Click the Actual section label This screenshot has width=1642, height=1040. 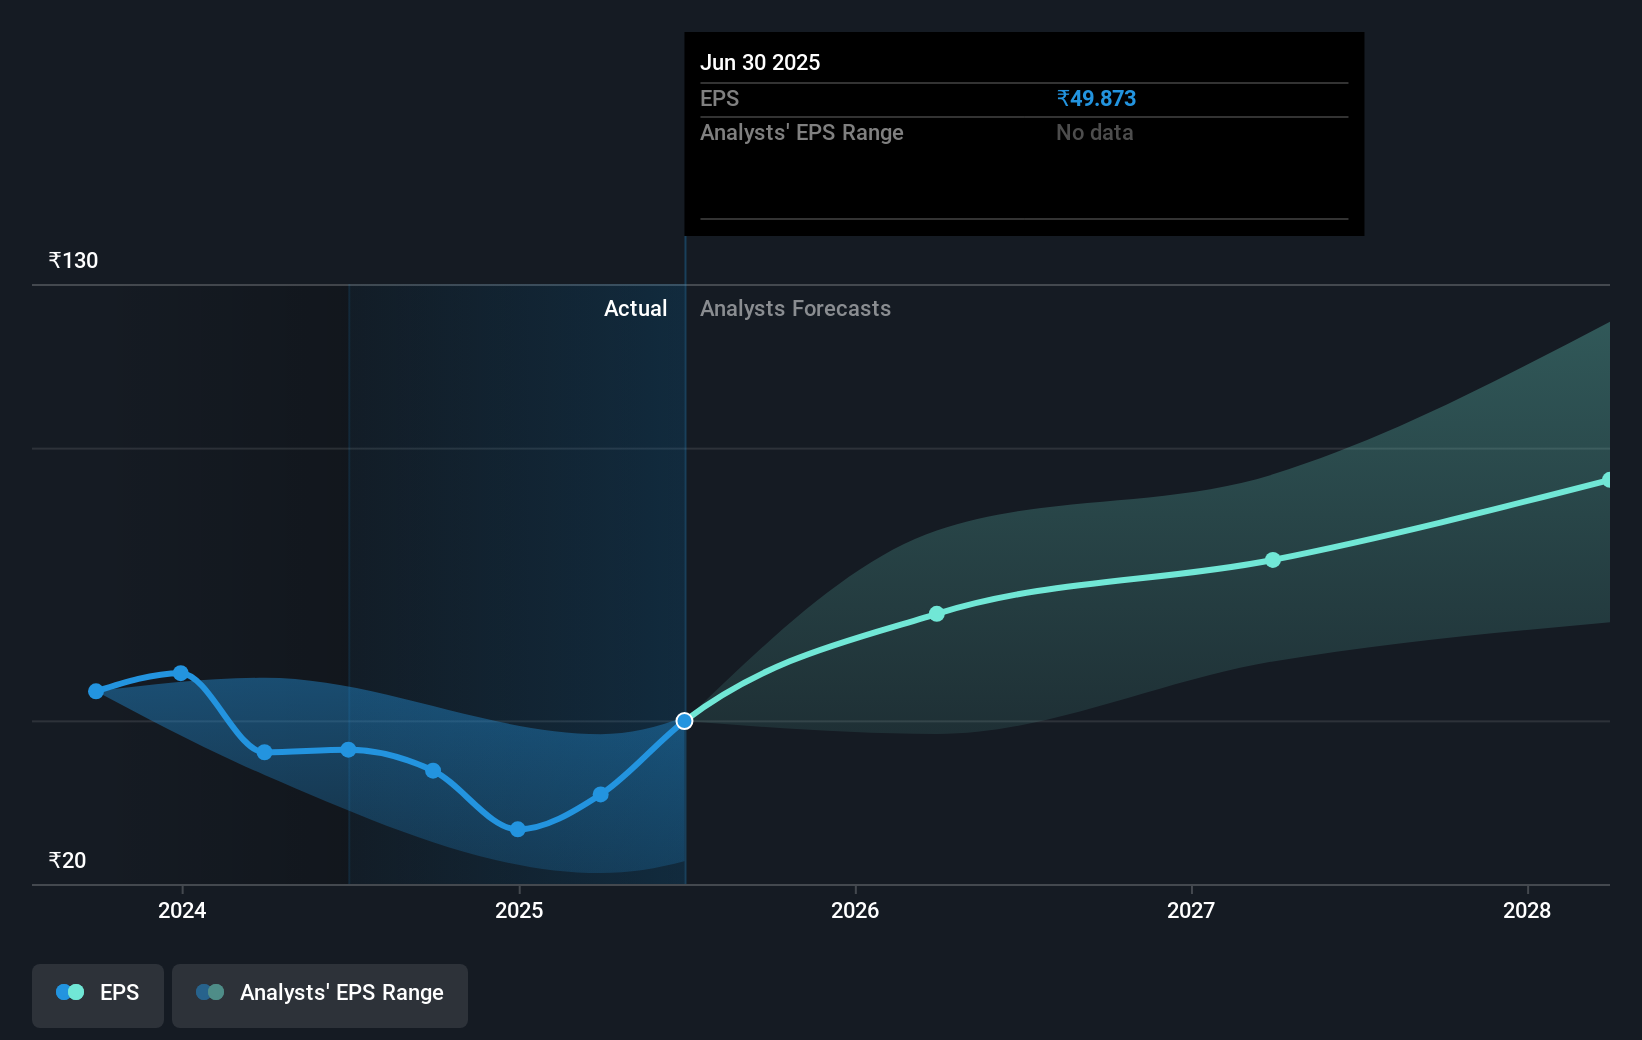click(635, 309)
